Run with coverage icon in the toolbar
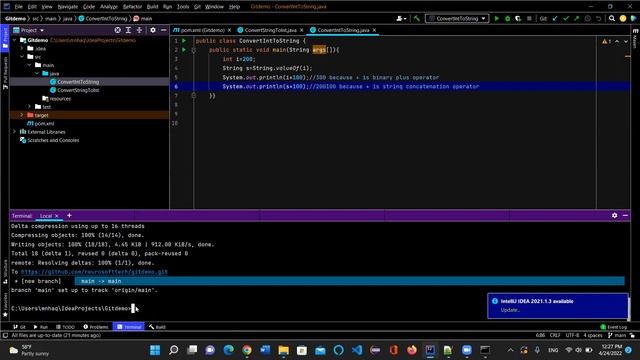 click(x=518, y=18)
